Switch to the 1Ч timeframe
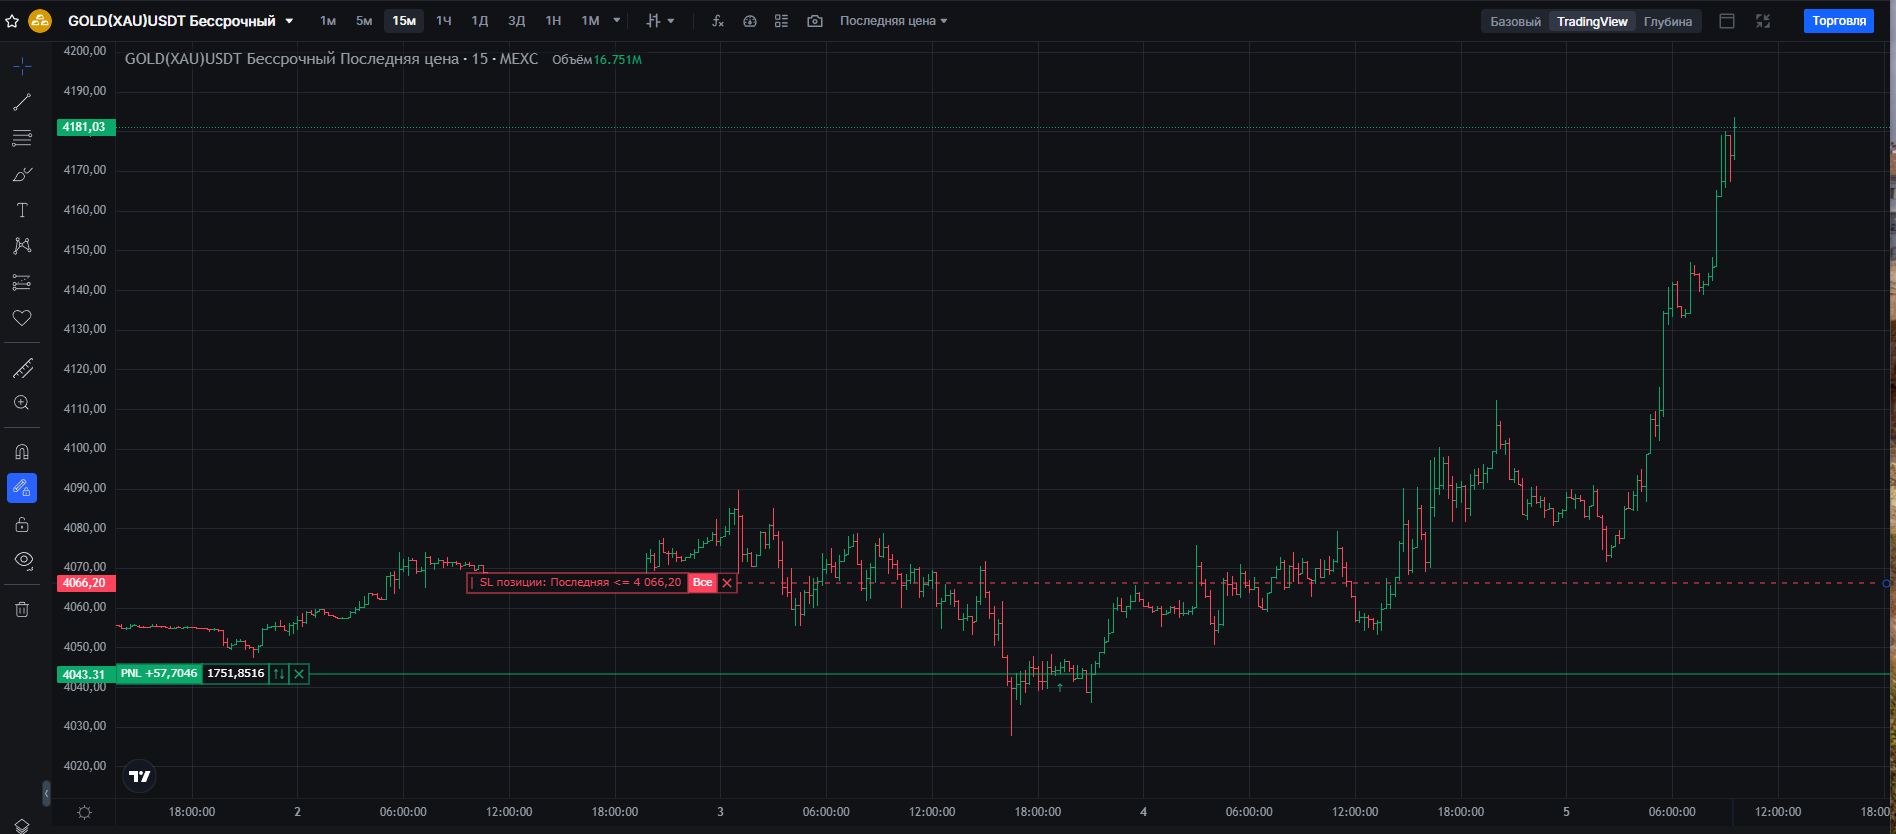Image resolution: width=1896 pixels, height=834 pixels. [x=444, y=21]
